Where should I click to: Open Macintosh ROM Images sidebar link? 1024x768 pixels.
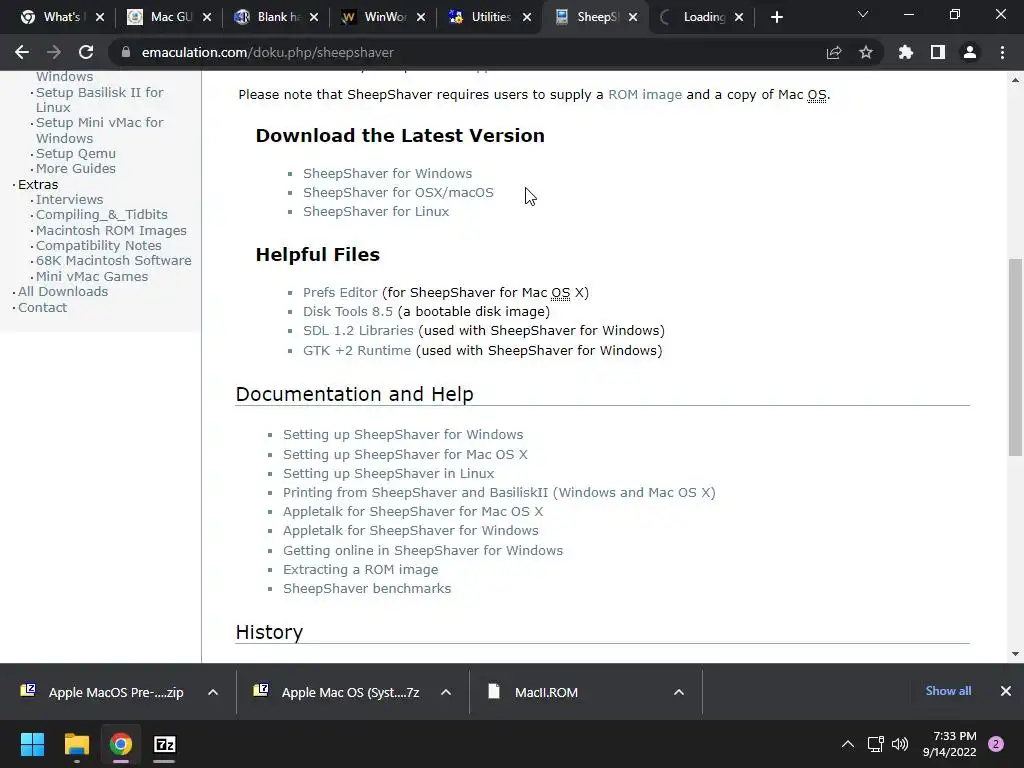(x=111, y=230)
